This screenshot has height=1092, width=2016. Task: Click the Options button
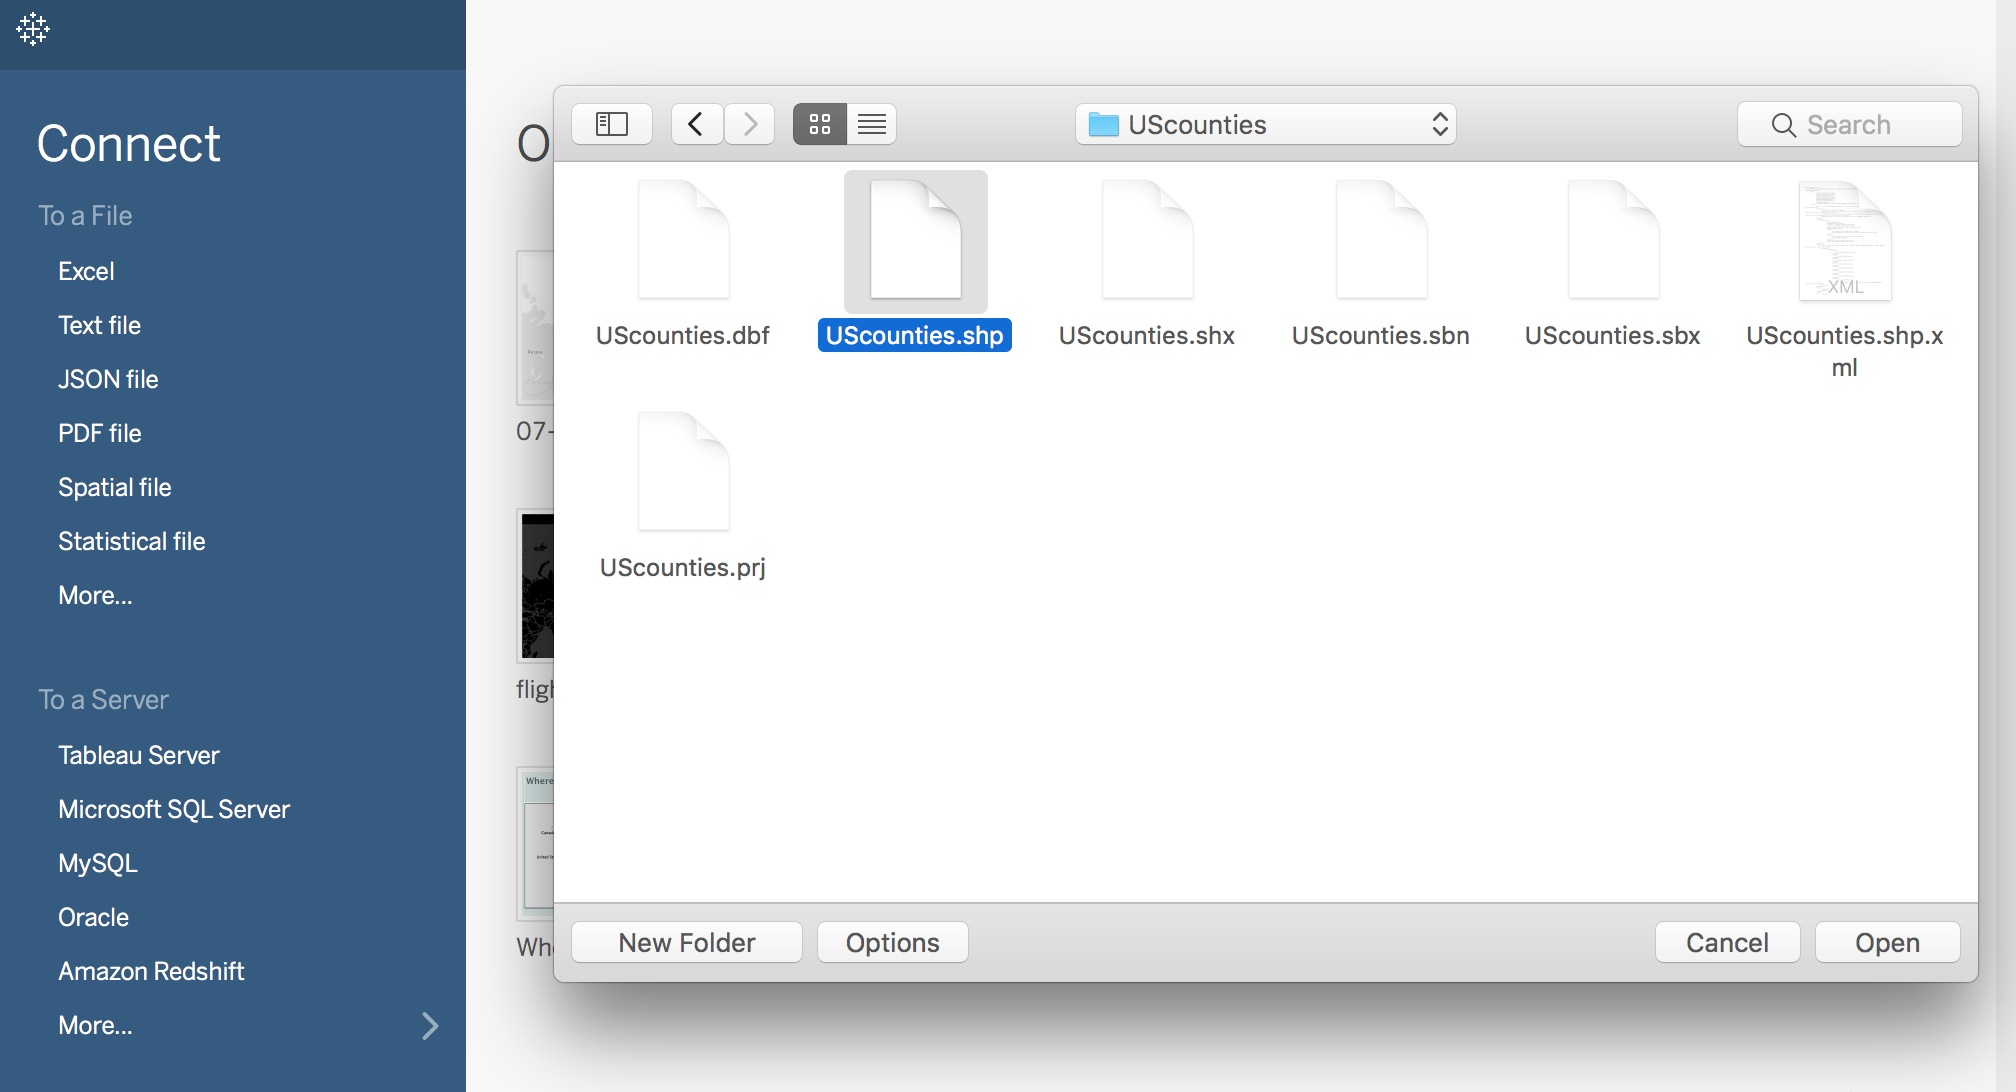[892, 942]
